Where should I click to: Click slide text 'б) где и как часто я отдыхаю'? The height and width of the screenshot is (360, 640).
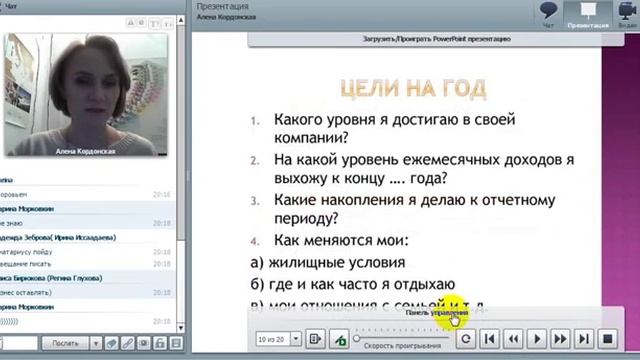coord(353,284)
